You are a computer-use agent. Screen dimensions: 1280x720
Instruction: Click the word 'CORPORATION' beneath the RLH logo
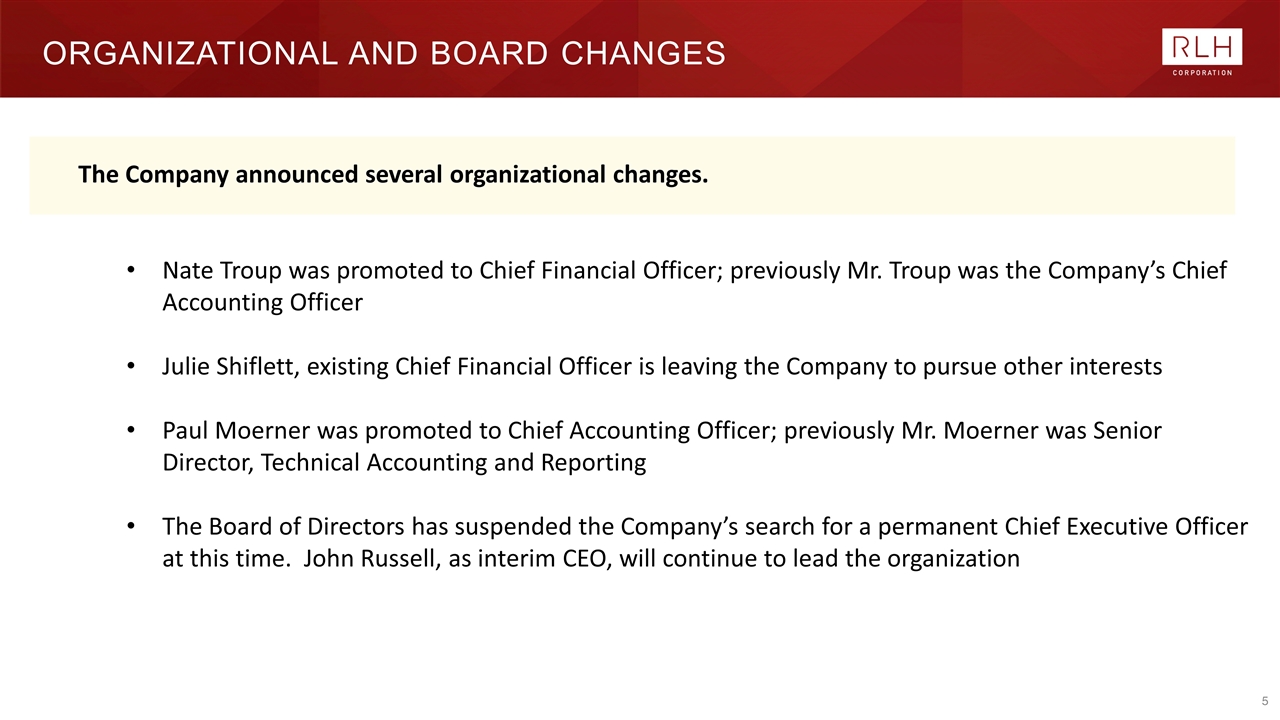1202,72
